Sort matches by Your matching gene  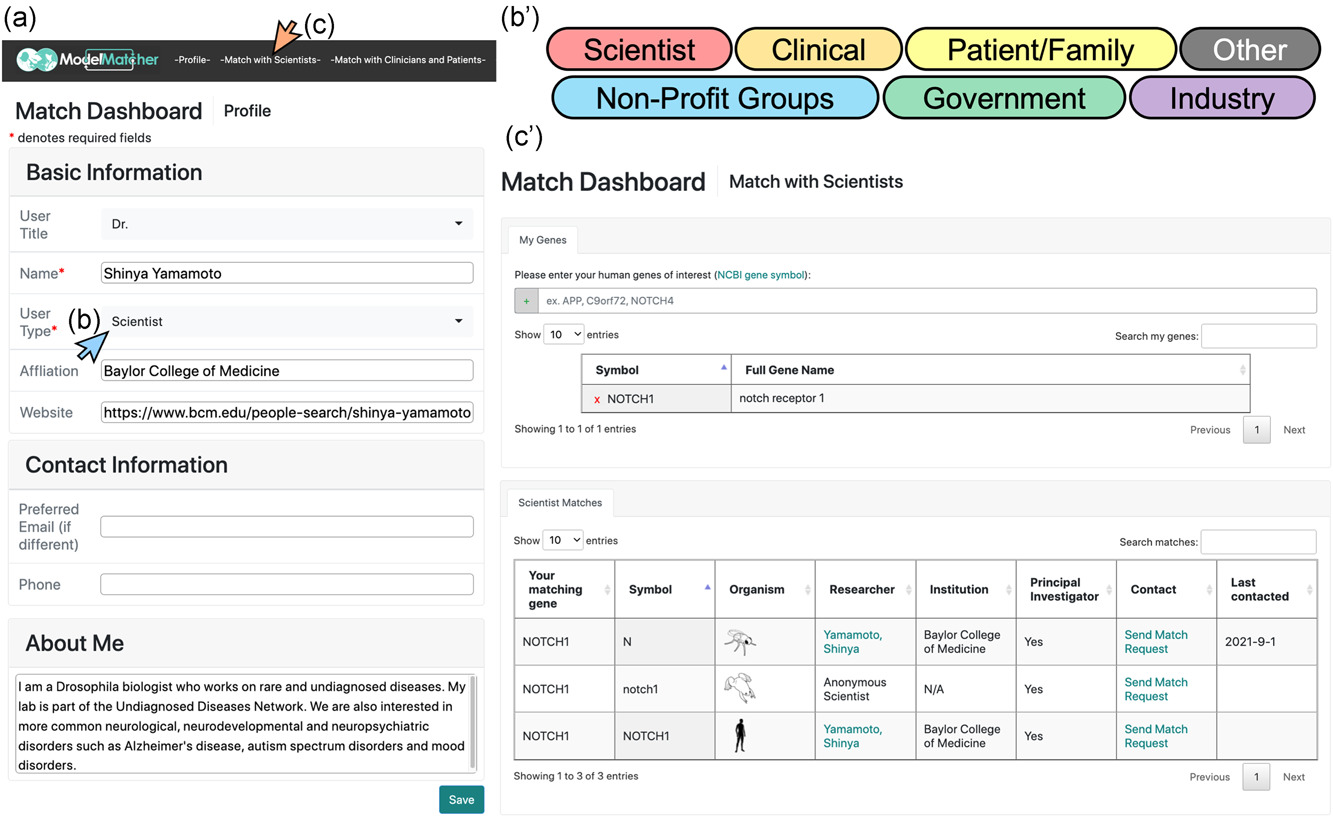[x=565, y=589]
